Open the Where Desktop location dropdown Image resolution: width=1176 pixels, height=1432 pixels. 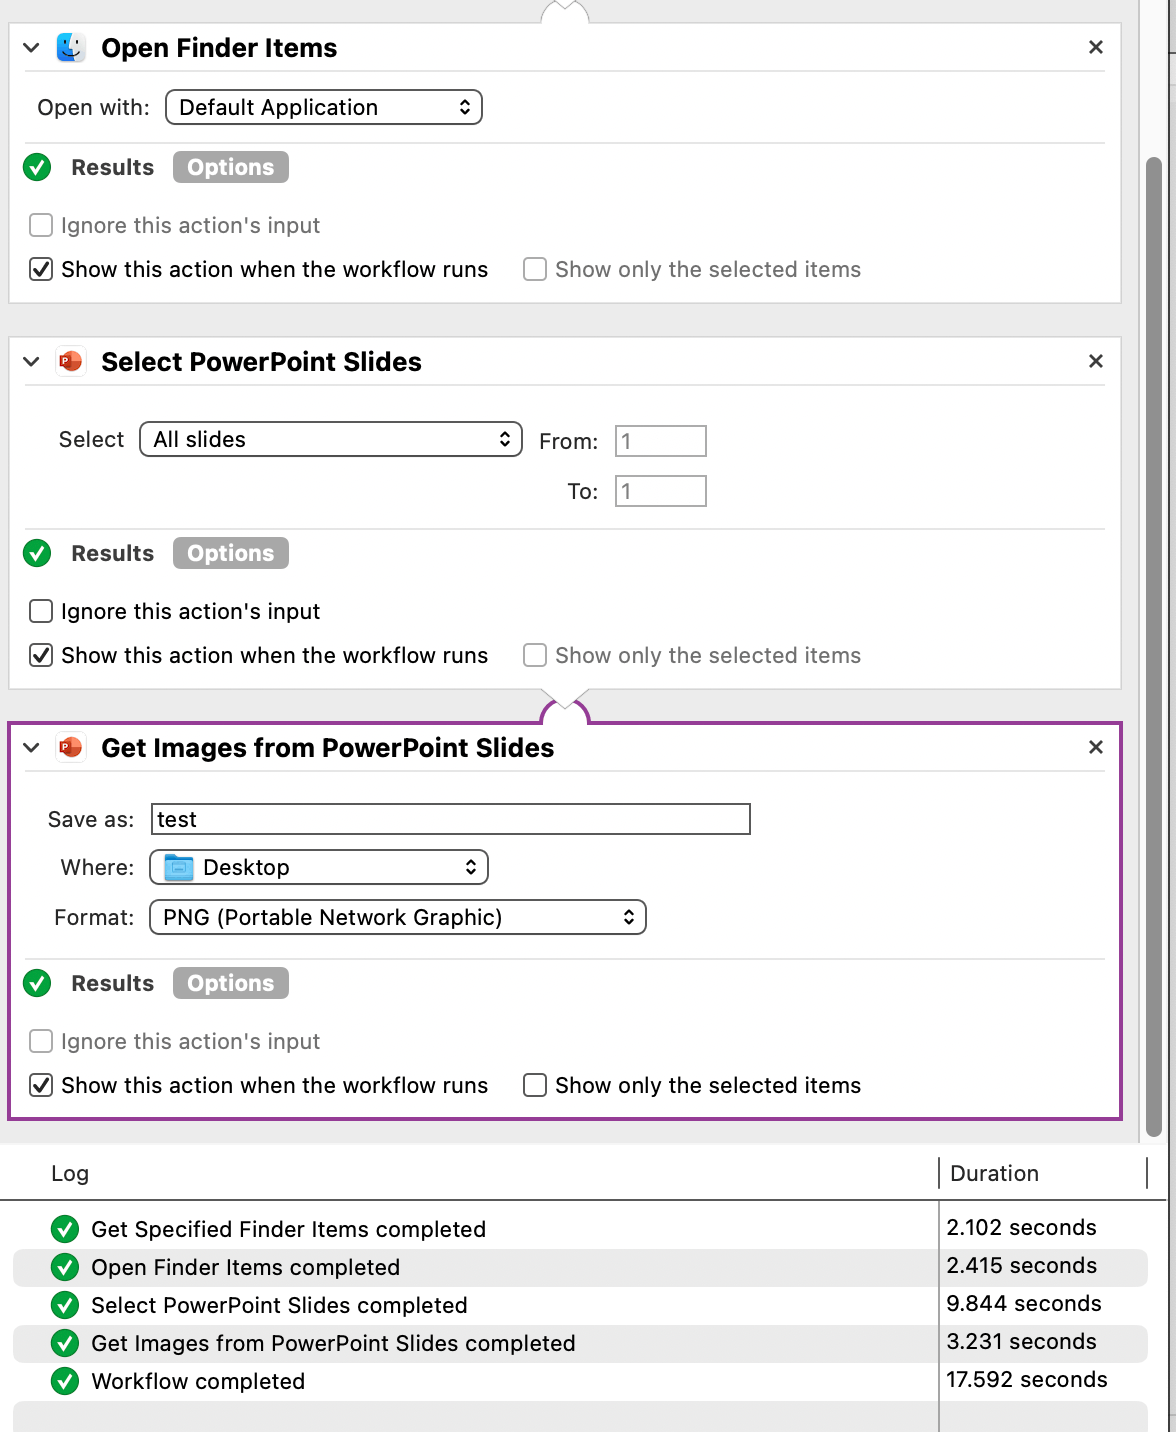coord(319,867)
